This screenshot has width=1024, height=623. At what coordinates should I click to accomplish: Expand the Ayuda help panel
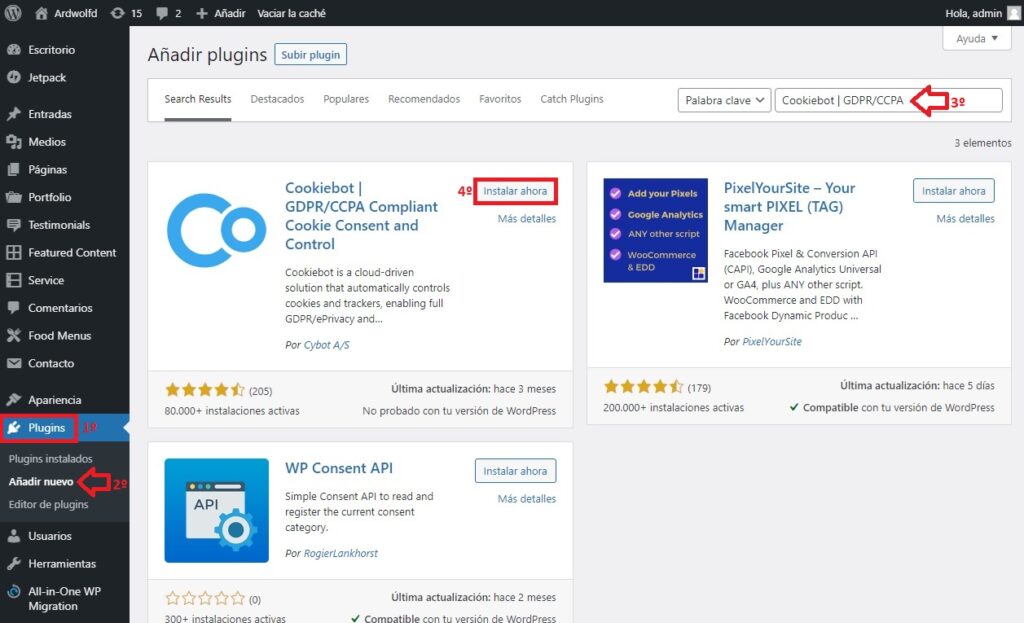click(977, 39)
